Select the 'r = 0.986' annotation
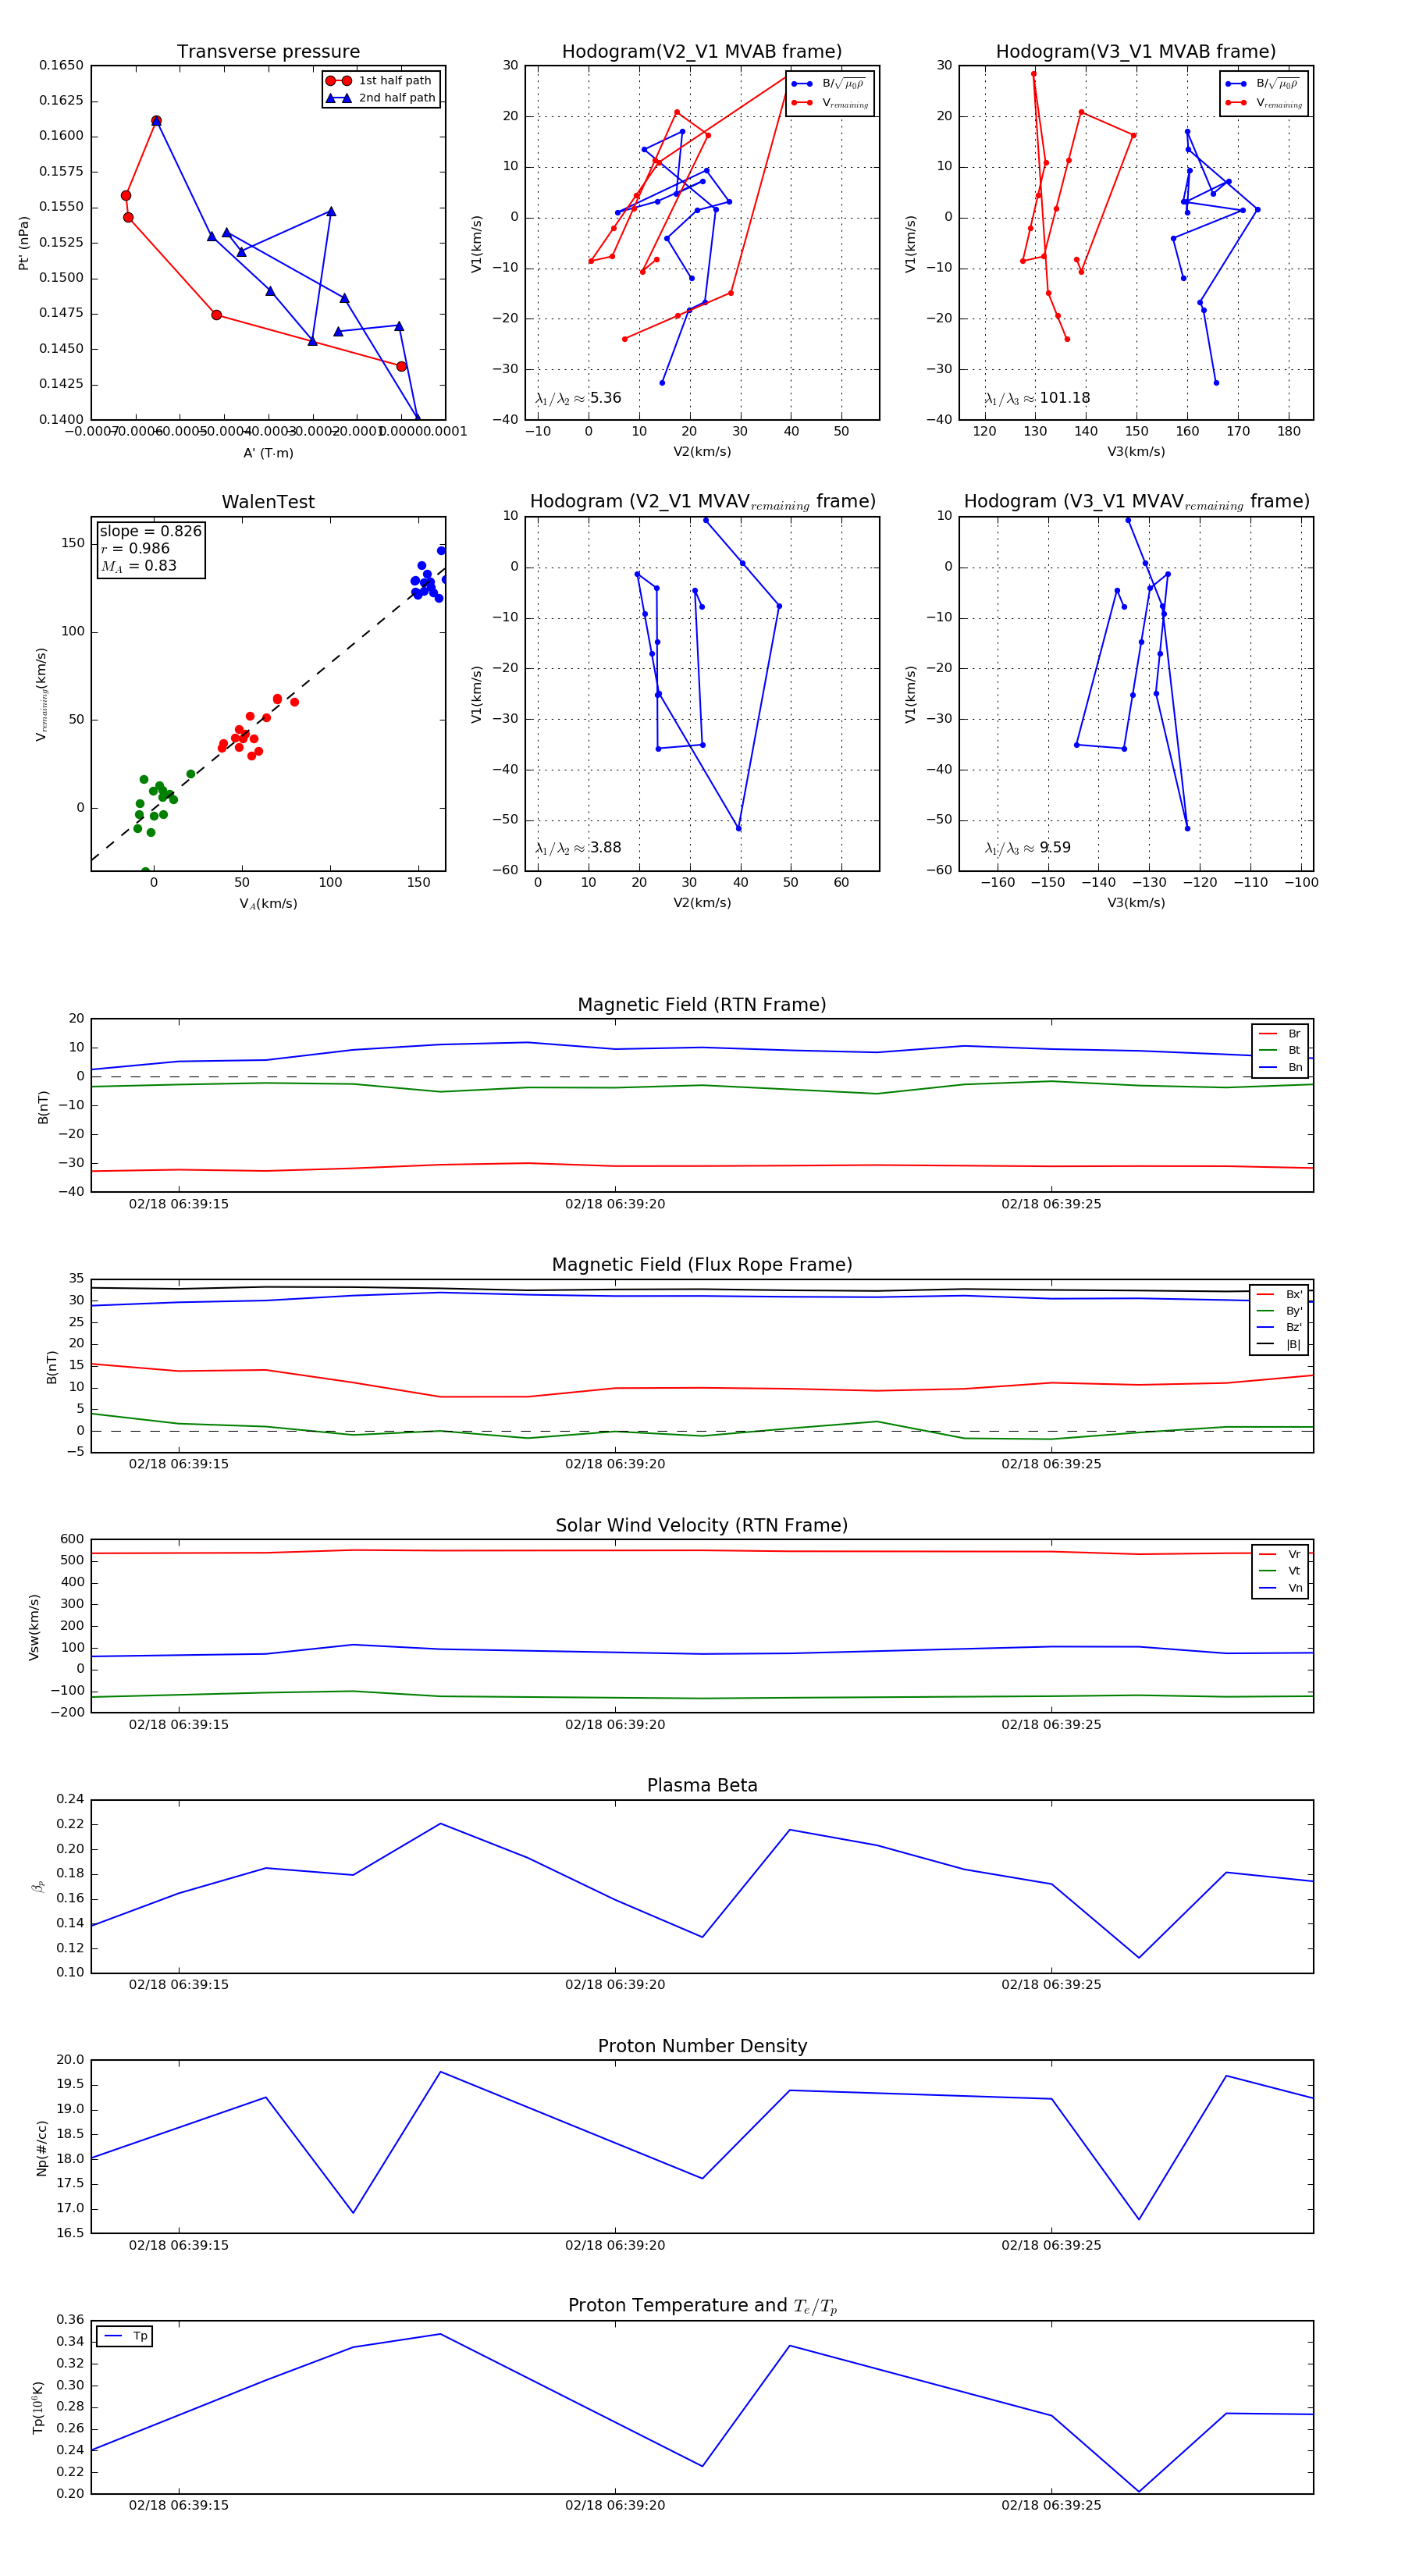The height and width of the screenshot is (2576, 1405). [x=135, y=548]
